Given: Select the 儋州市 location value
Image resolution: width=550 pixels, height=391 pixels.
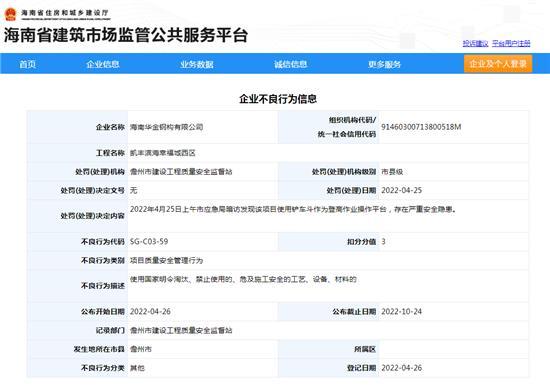Looking at the screenshot, I should [x=141, y=349].
